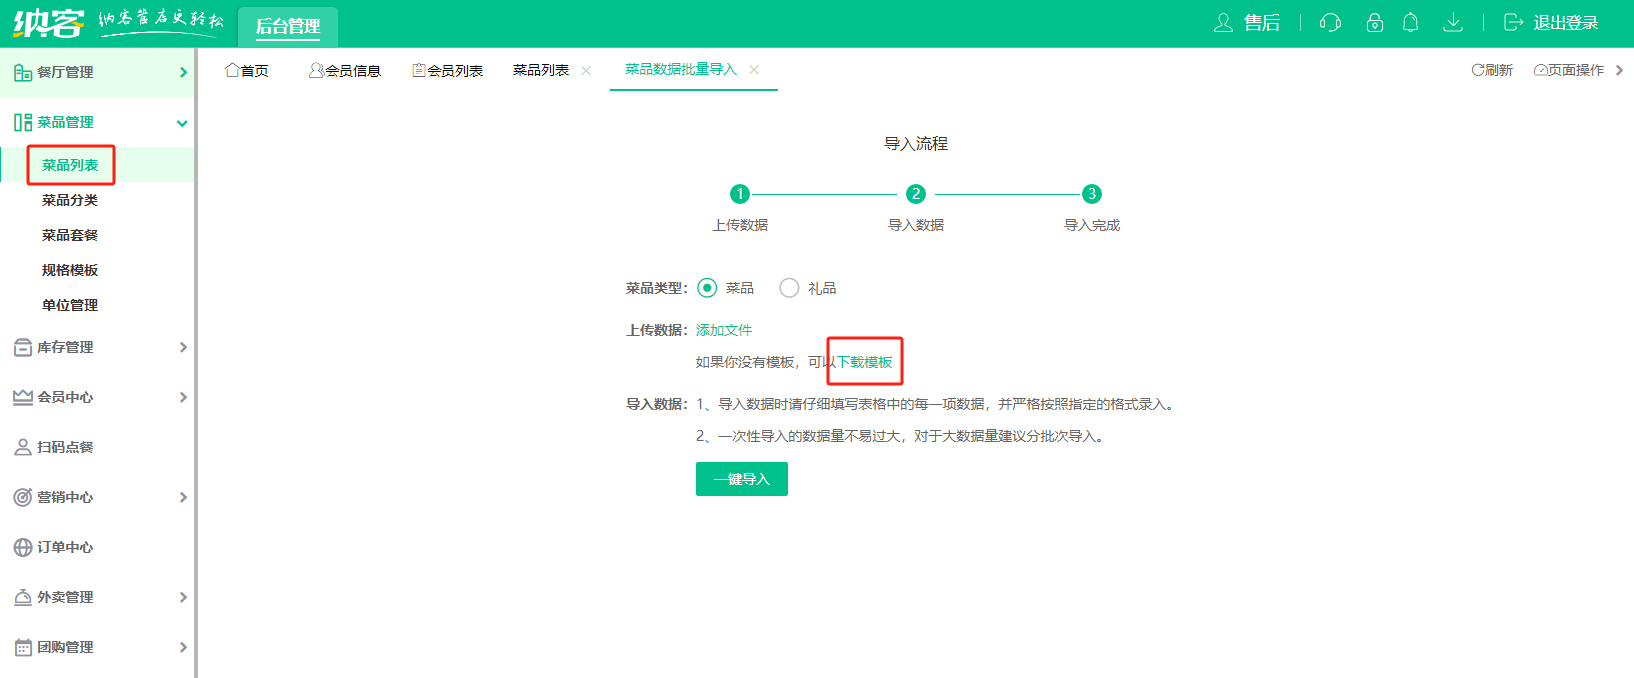This screenshot has width=1634, height=678.
Task: Switch to the 会员列表 tab
Action: (x=448, y=70)
